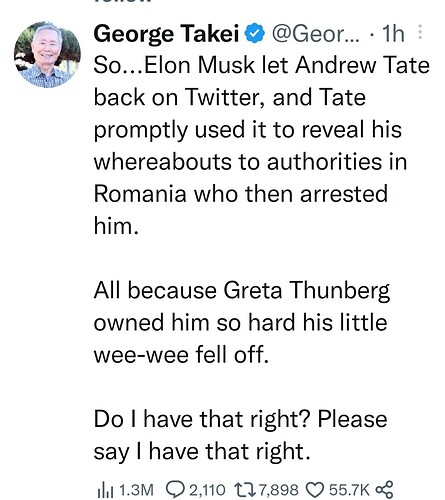Open the tweet's 1h timestamp
This screenshot has height=500, width=445.
pyautogui.click(x=393, y=33)
